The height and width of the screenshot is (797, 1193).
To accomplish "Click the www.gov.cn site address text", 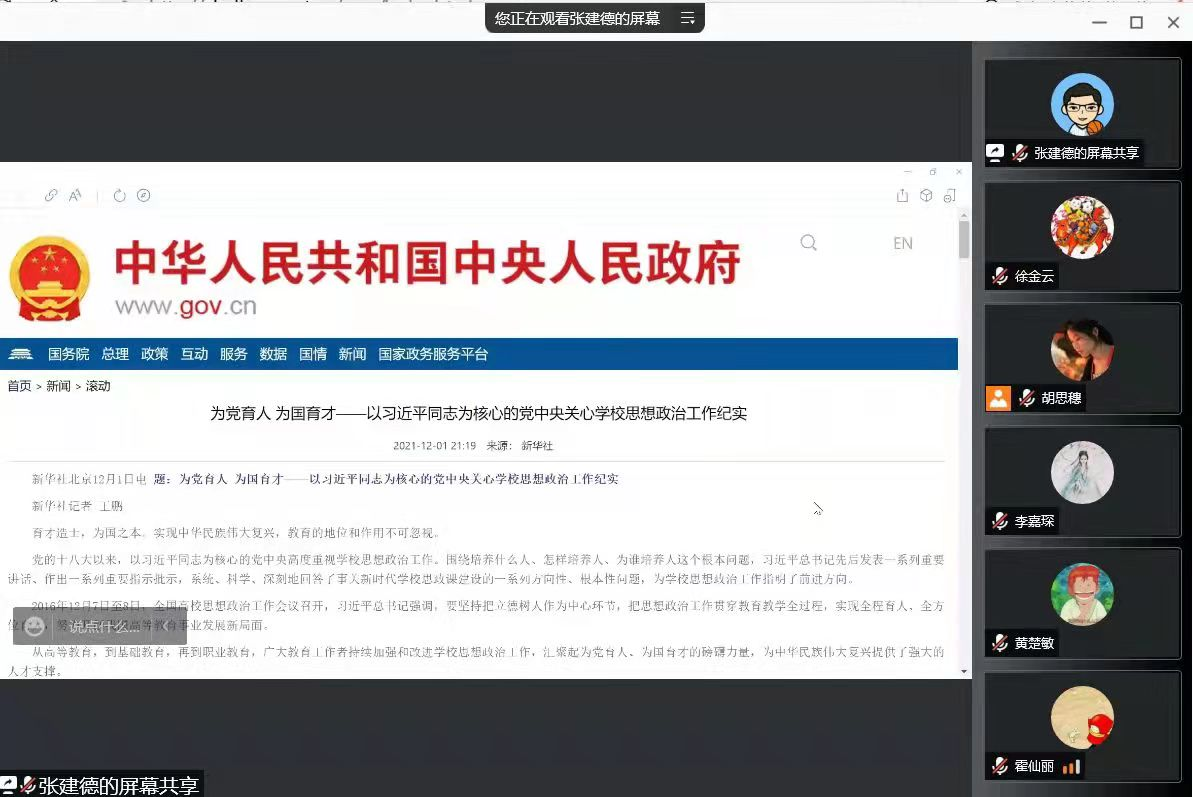I will point(186,306).
